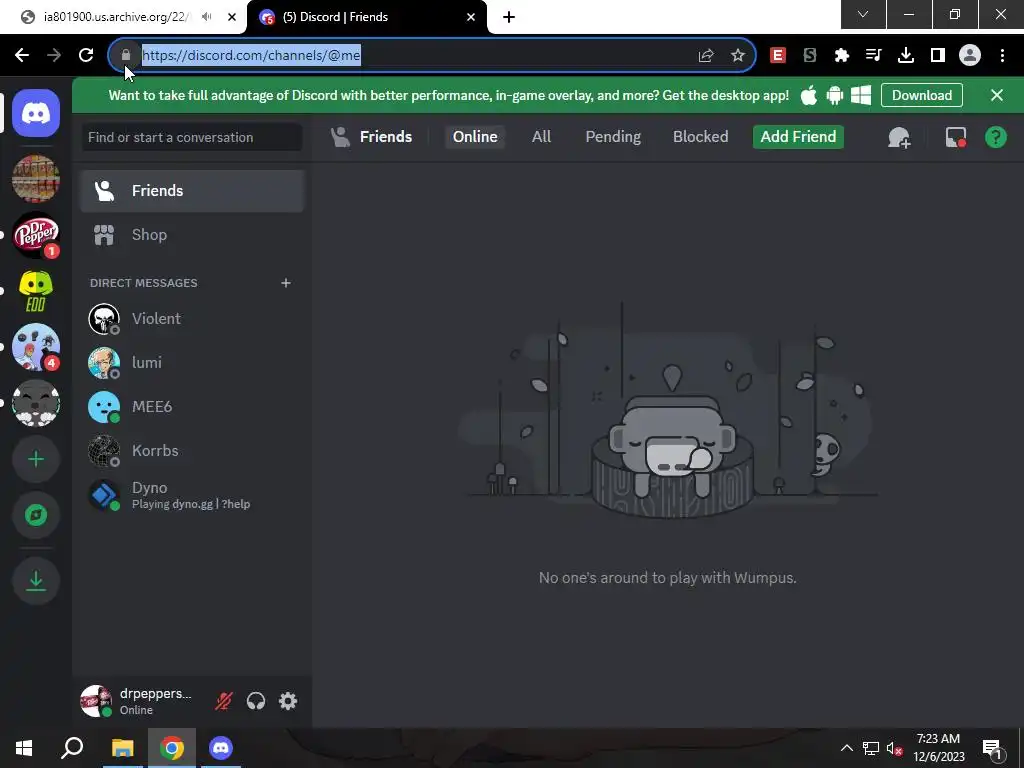Click the Windows download icon in banner
The width and height of the screenshot is (1024, 768).
[861, 95]
